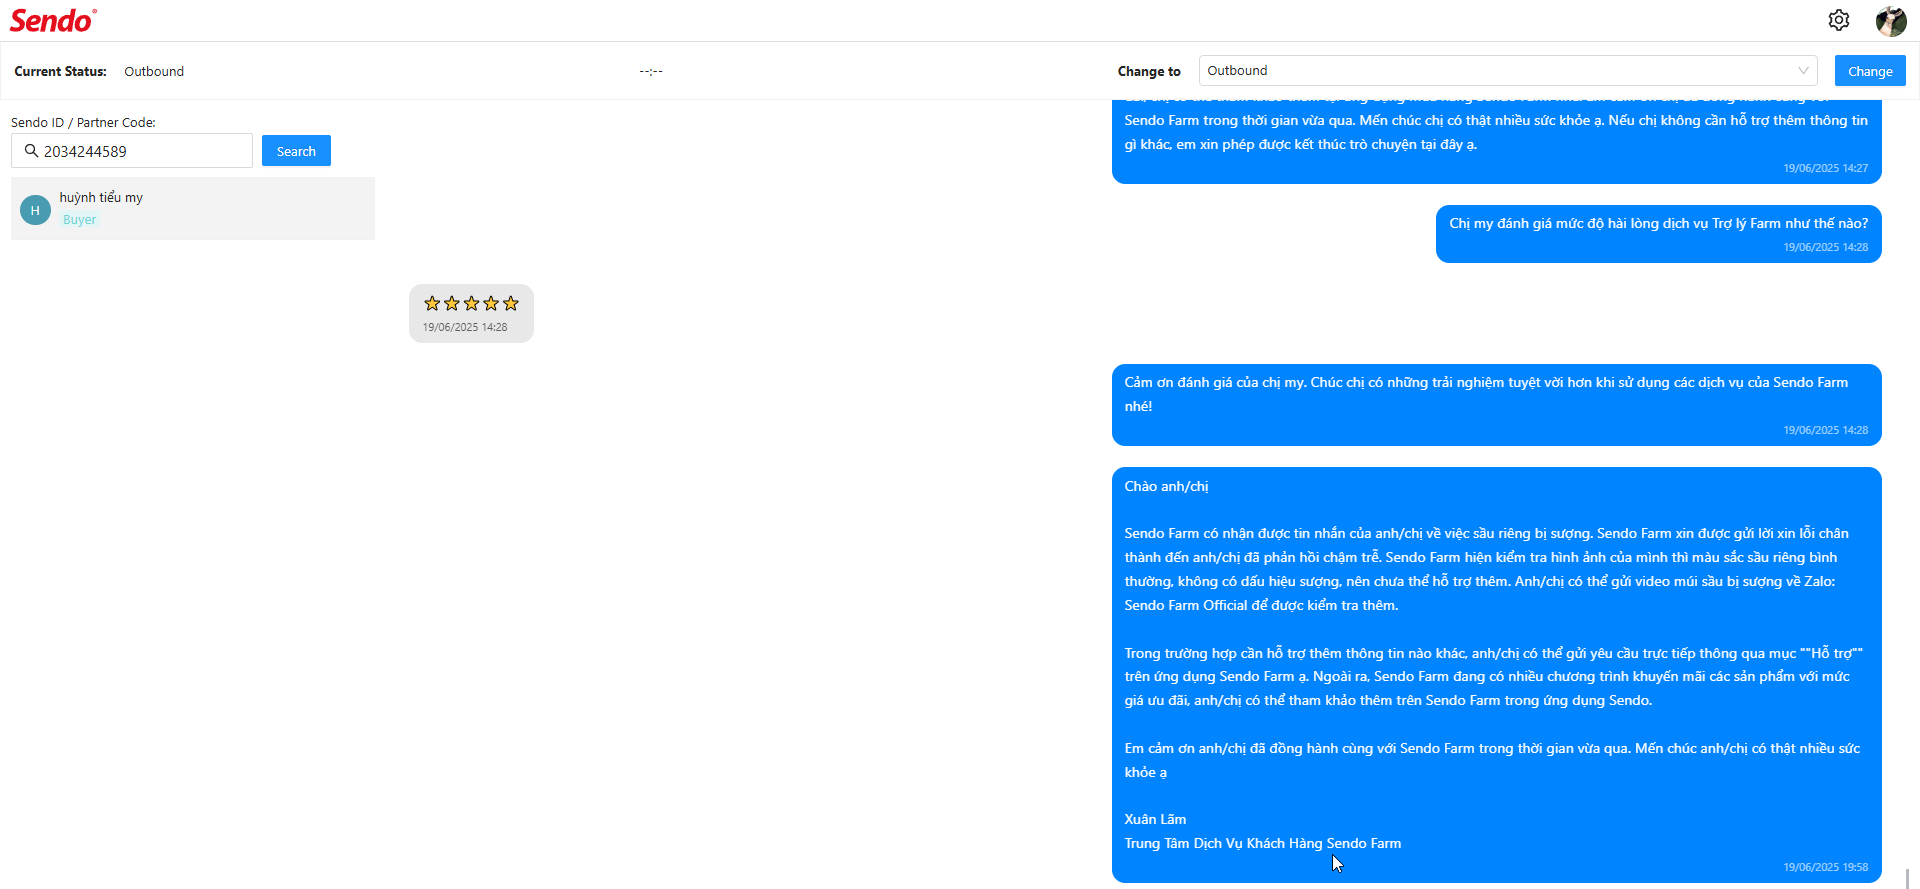1920x889 pixels.
Task: Click the Sendo logo
Action: pos(52,20)
